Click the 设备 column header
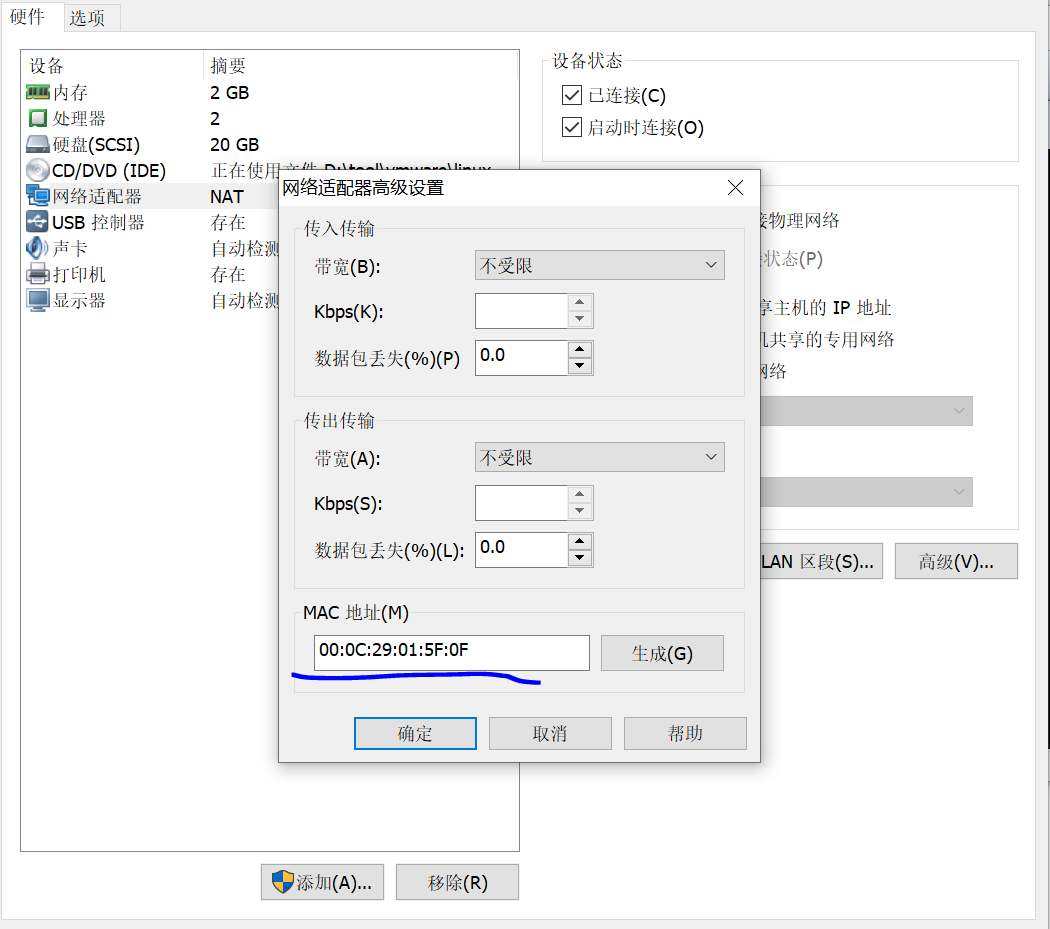 tap(112, 66)
